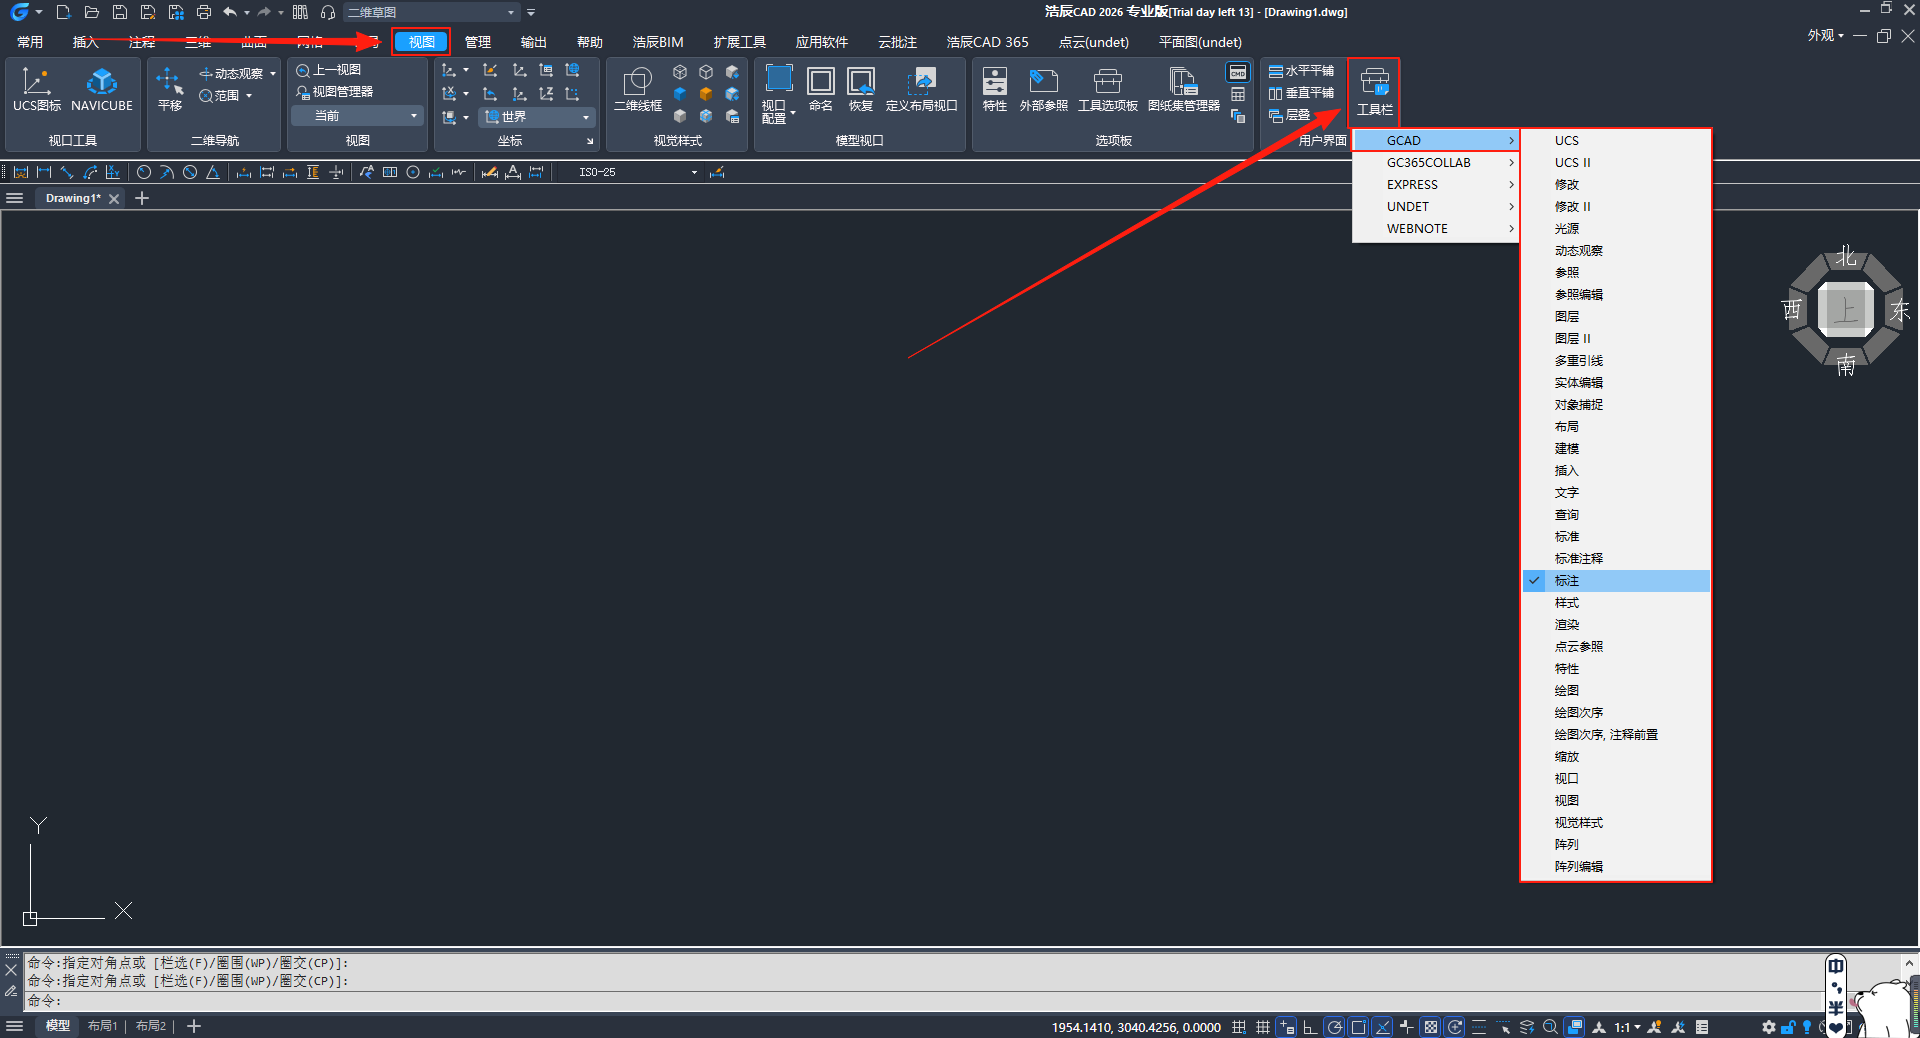Open the ISO-25 dimension style dropdown
The width and height of the screenshot is (1920, 1038).
pos(637,172)
